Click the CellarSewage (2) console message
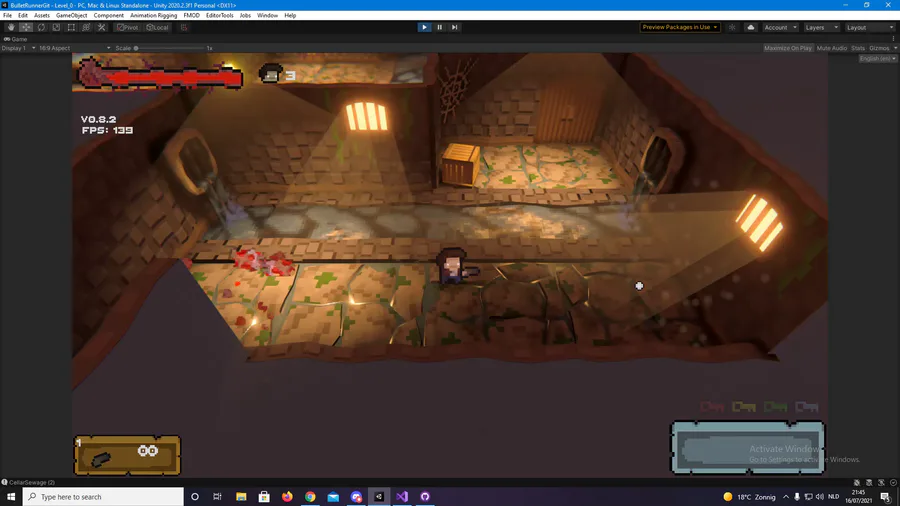Screen dimensions: 900x506 coord(29,482)
